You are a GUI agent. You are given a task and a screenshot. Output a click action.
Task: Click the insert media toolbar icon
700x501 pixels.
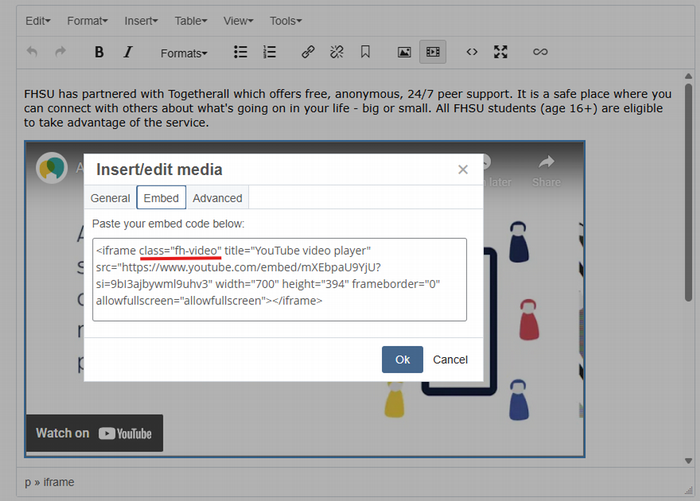[433, 52]
